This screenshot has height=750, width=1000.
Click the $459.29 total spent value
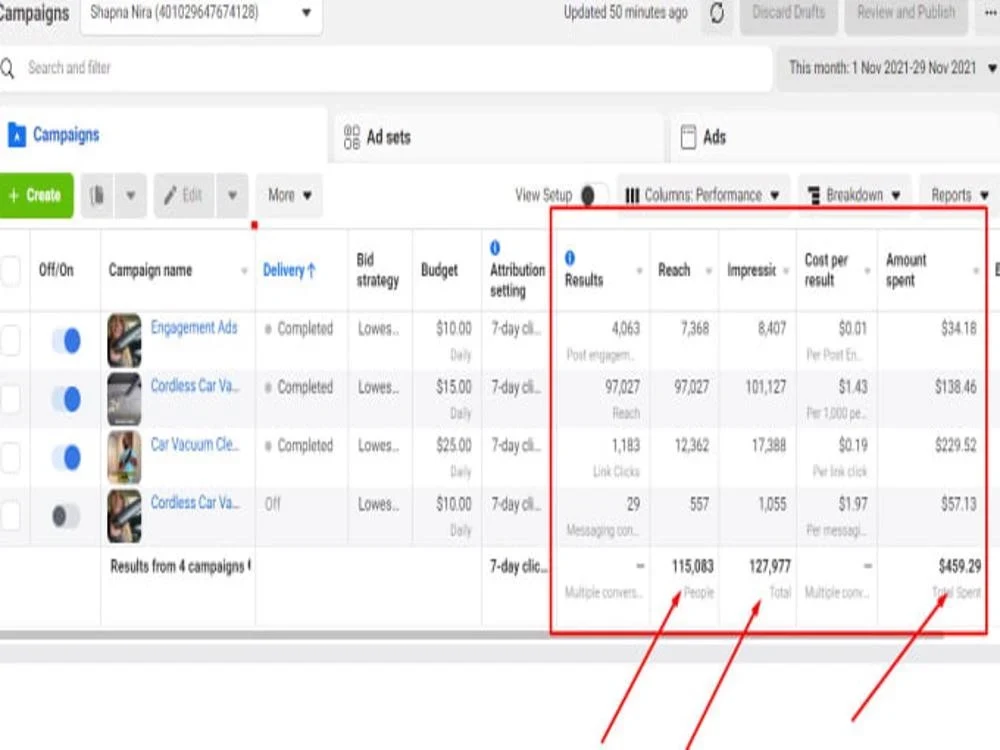(x=960, y=566)
